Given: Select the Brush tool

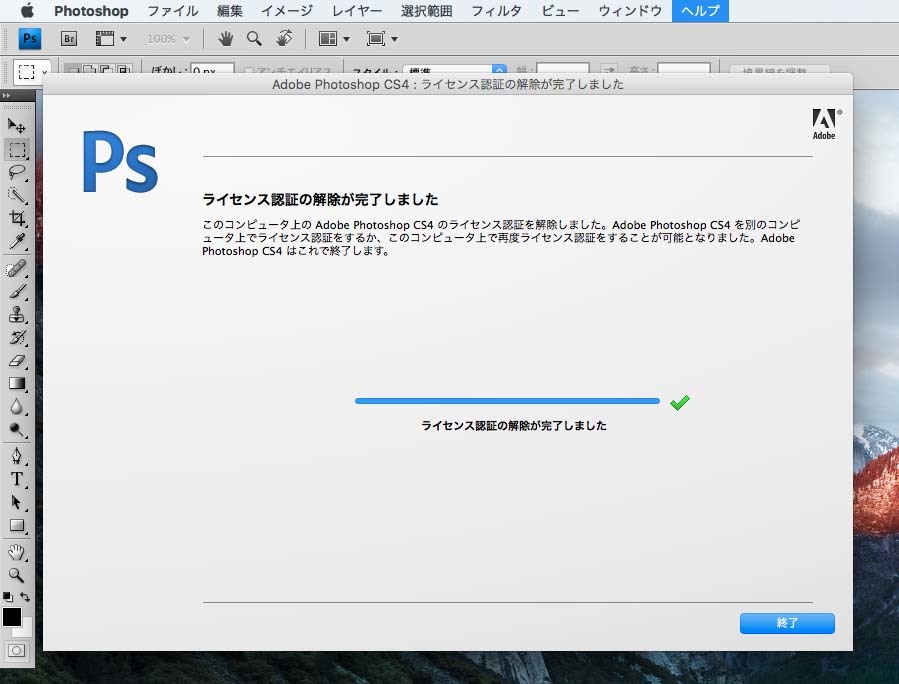Looking at the screenshot, I should tap(16, 291).
